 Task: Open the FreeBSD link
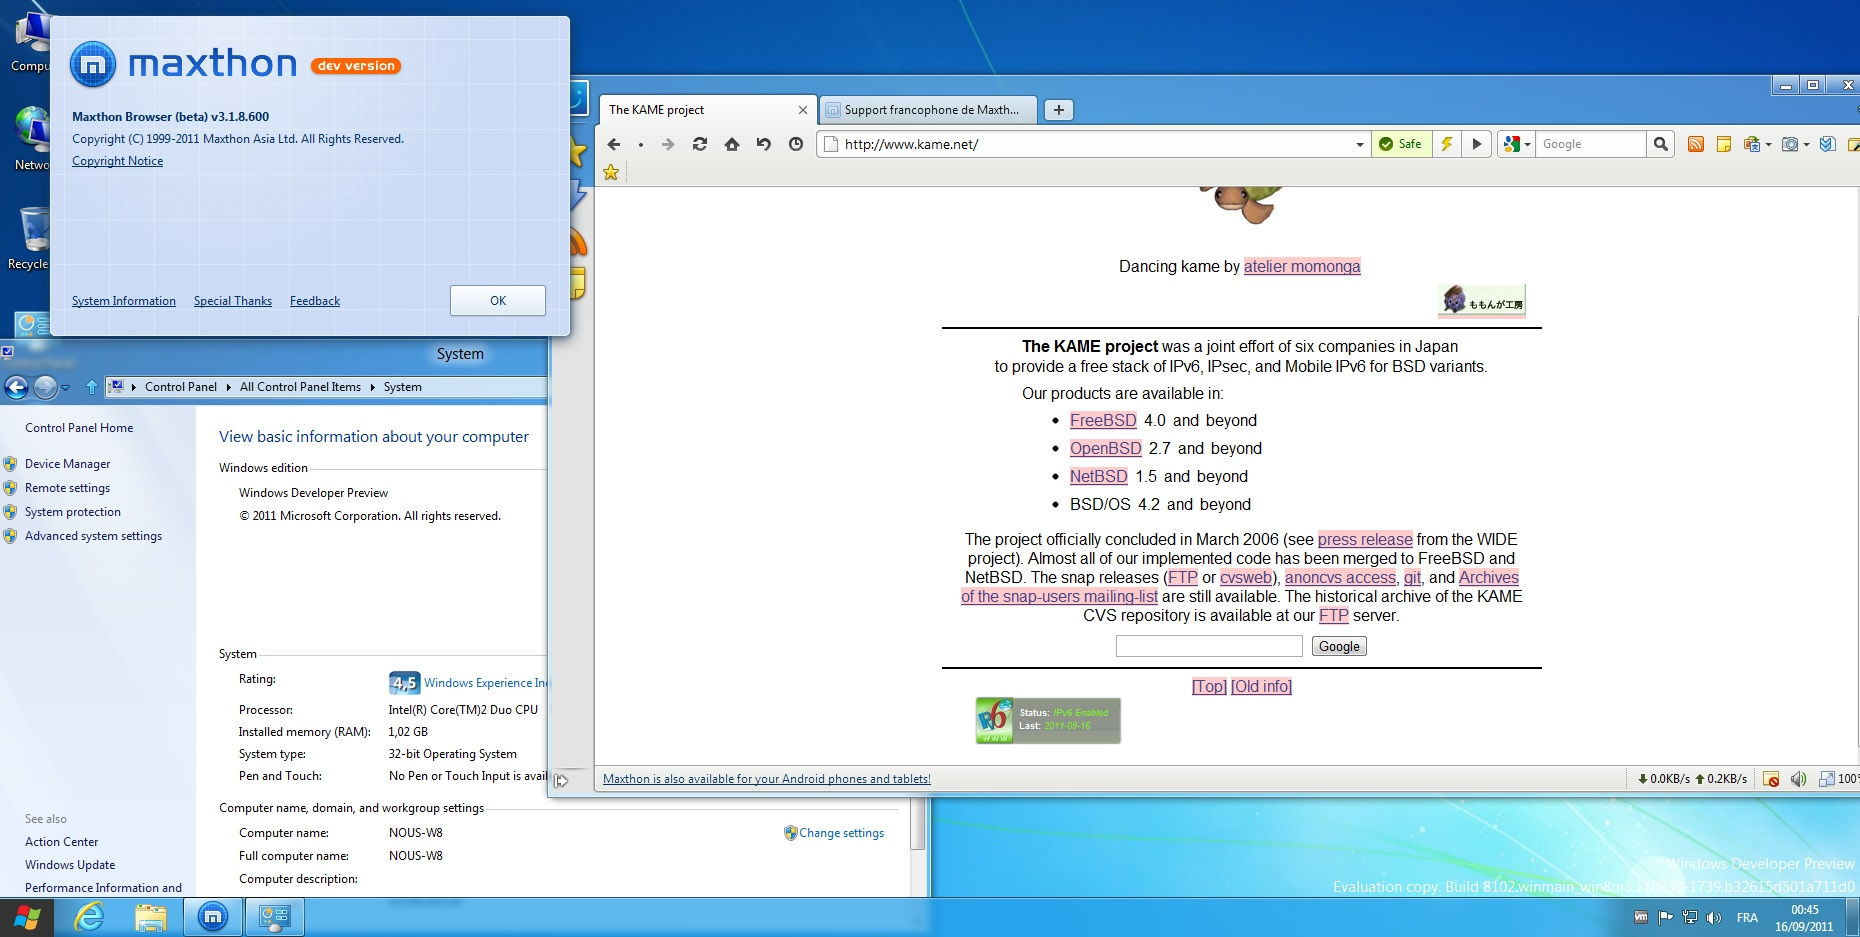tap(1103, 420)
